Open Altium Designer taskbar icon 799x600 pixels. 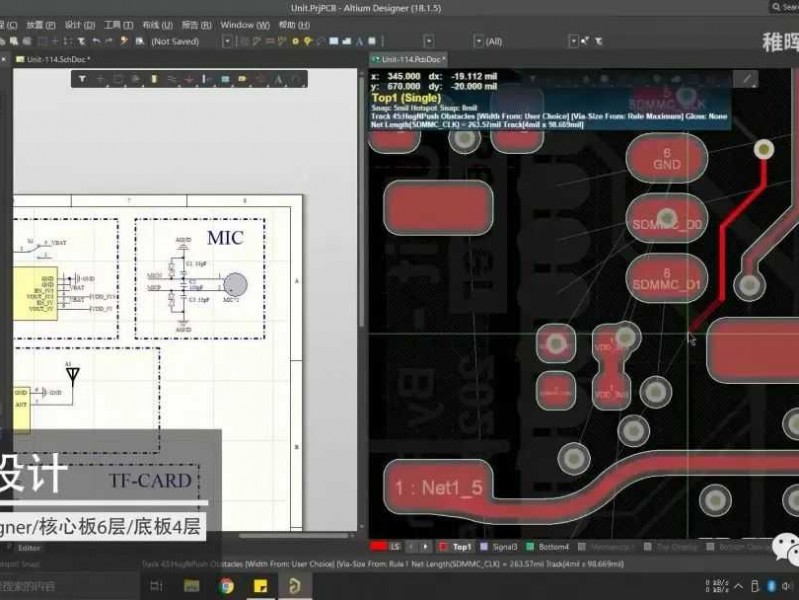(295, 586)
